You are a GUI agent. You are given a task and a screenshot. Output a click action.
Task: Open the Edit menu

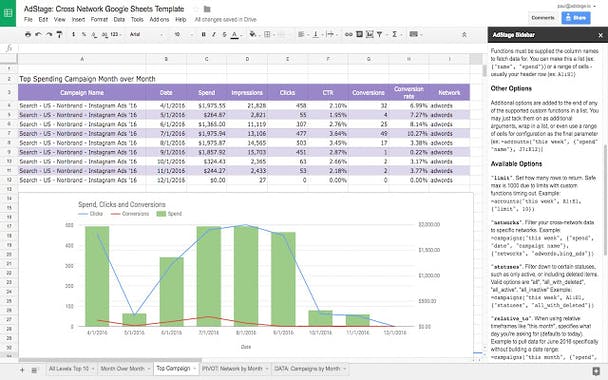pos(43,19)
